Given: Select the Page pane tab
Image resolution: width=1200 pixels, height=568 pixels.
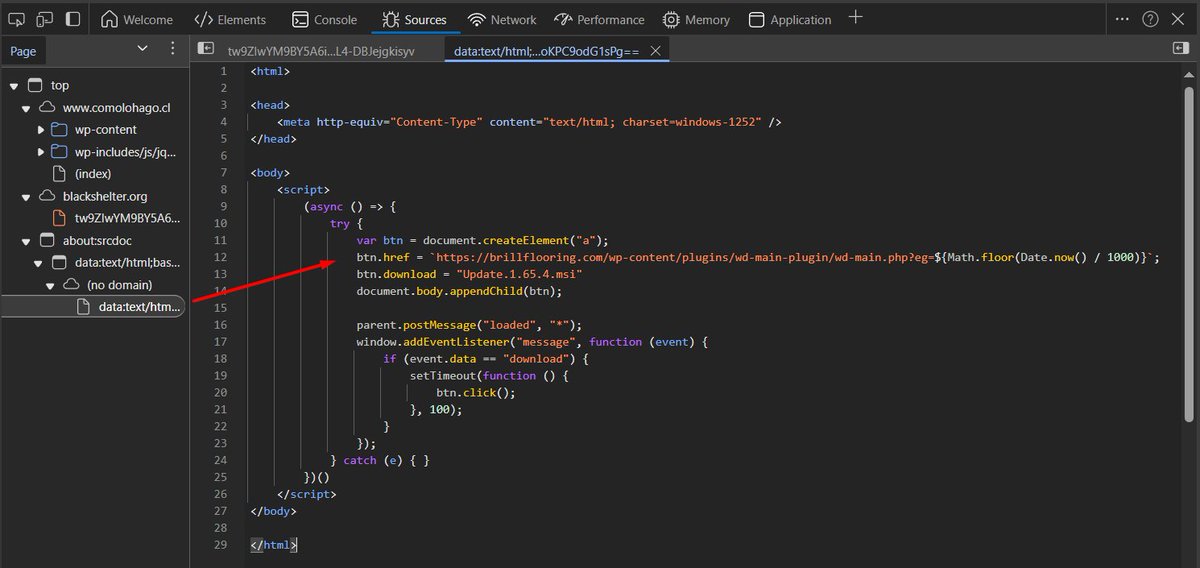Looking at the screenshot, I should 23,51.
